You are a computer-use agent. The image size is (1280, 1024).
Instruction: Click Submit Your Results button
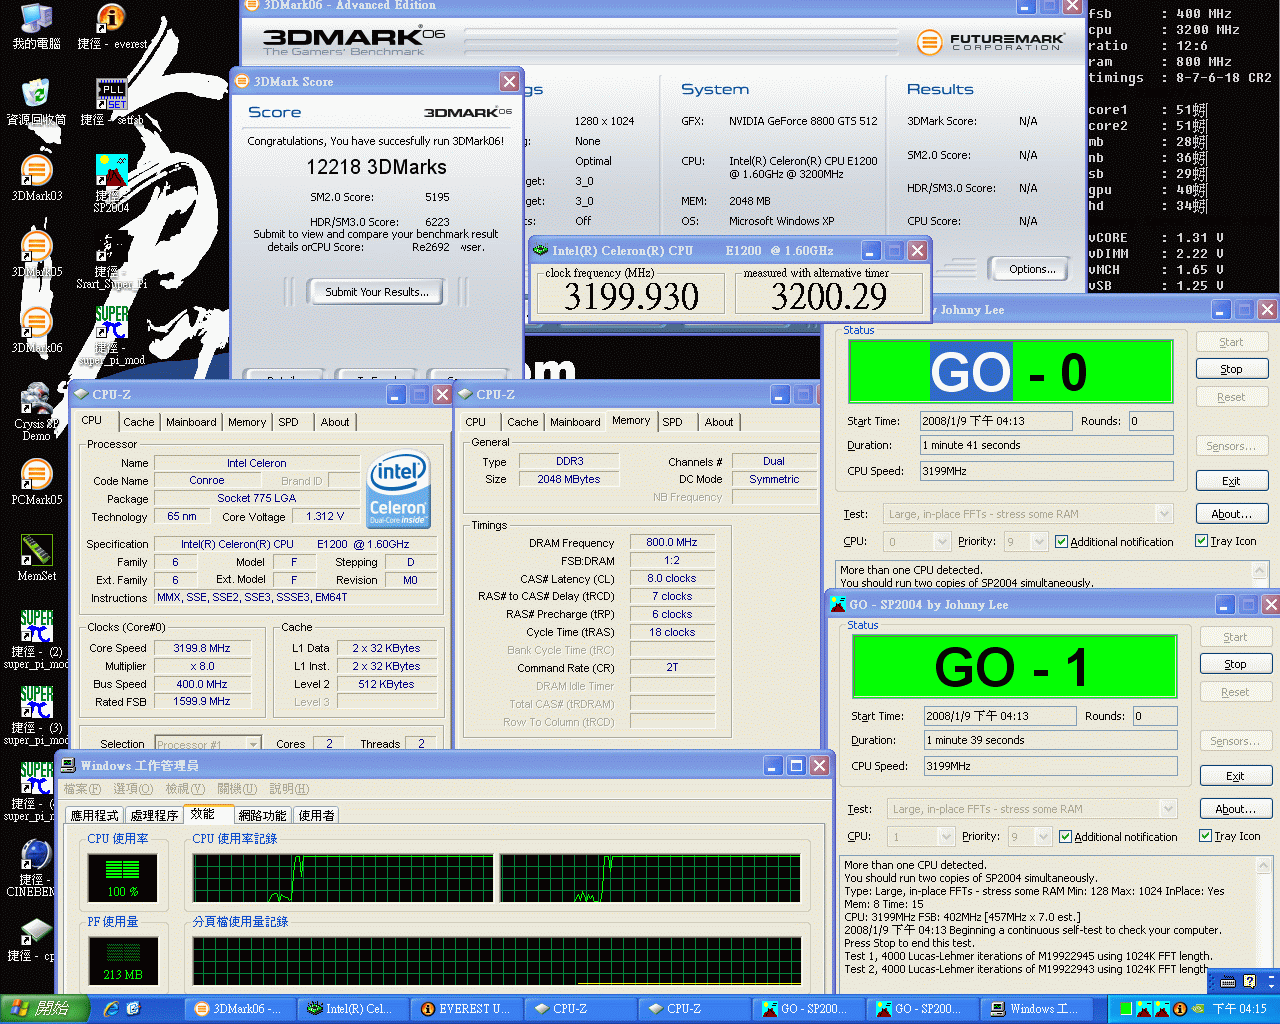377,292
